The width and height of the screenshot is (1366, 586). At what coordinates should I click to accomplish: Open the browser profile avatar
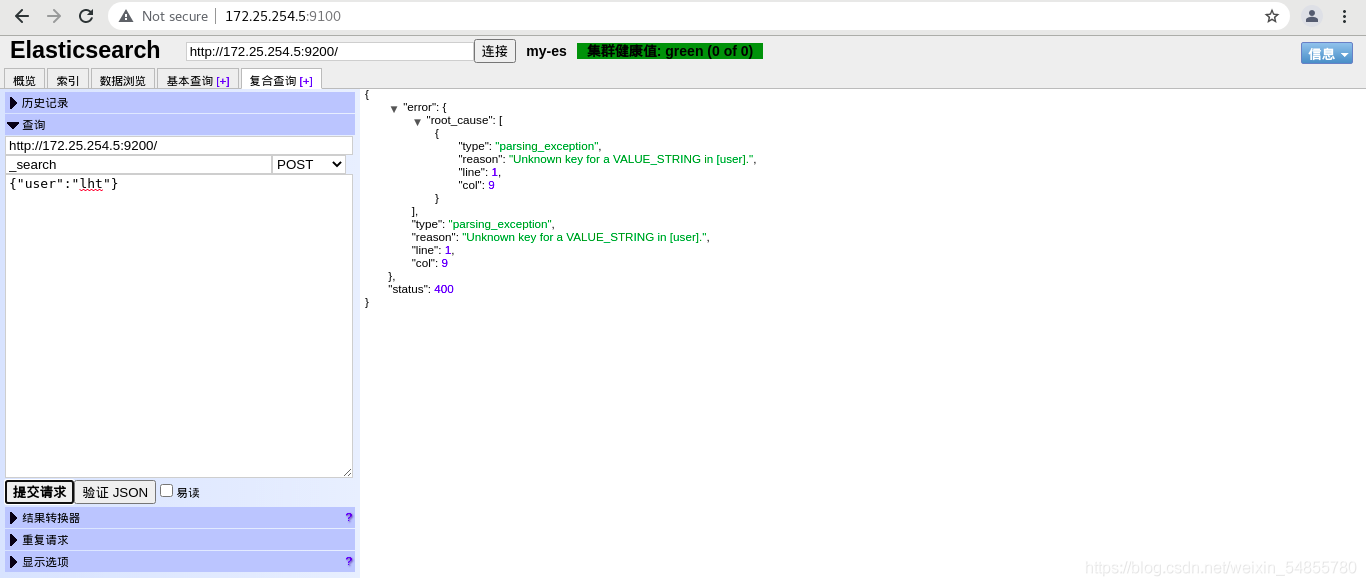1312,16
